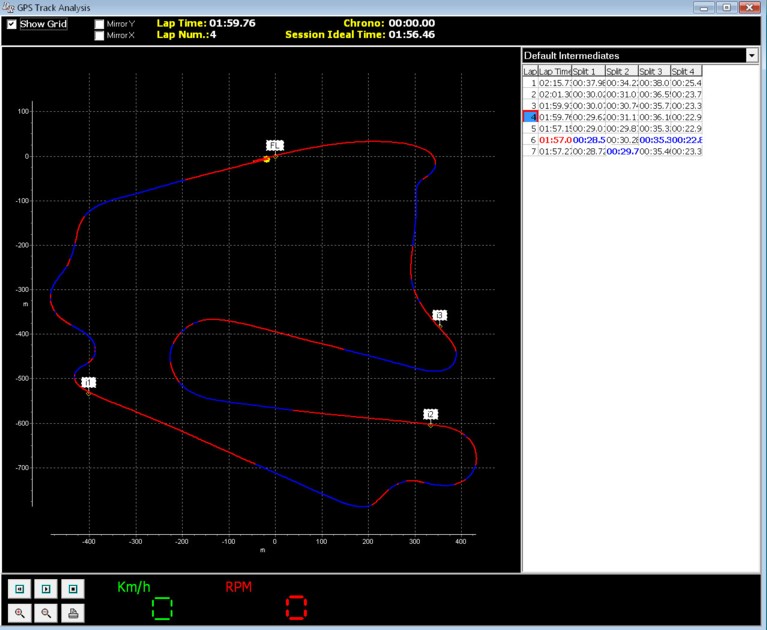The image size is (767, 630).
Task: Click the green Km/h speed digit display
Action: click(x=161, y=607)
